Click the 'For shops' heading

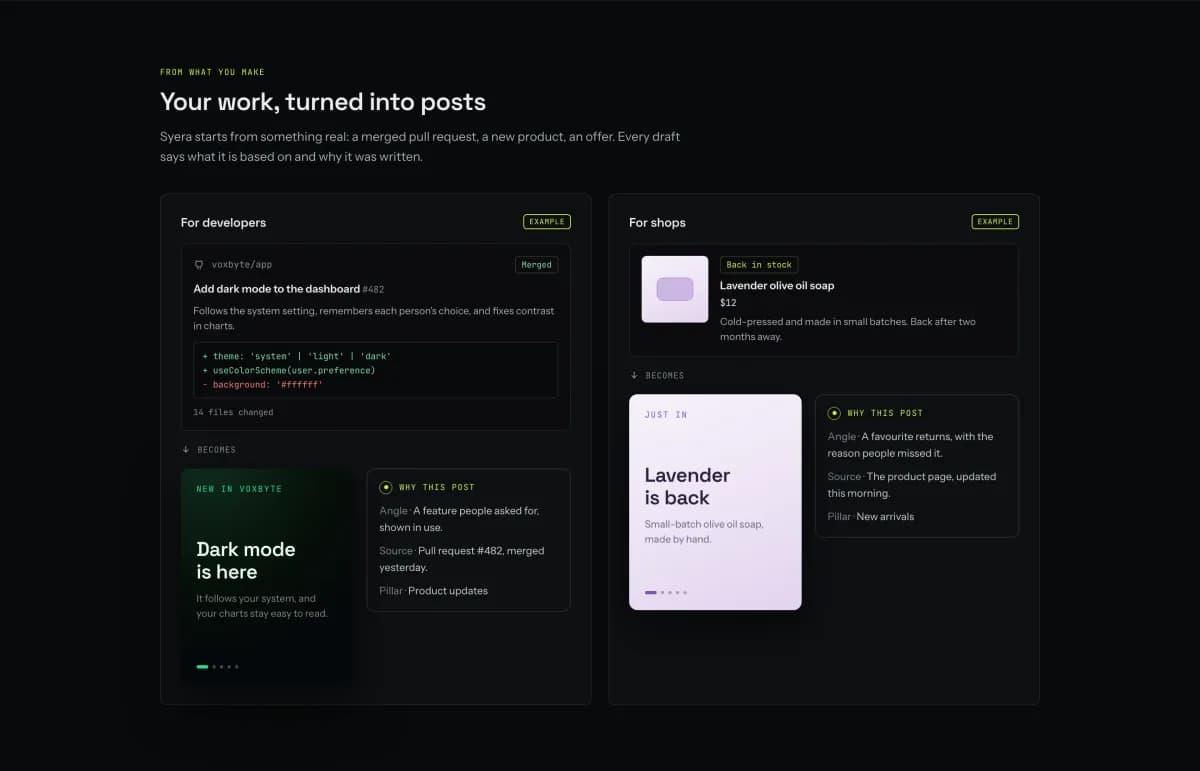pyautogui.click(x=657, y=222)
